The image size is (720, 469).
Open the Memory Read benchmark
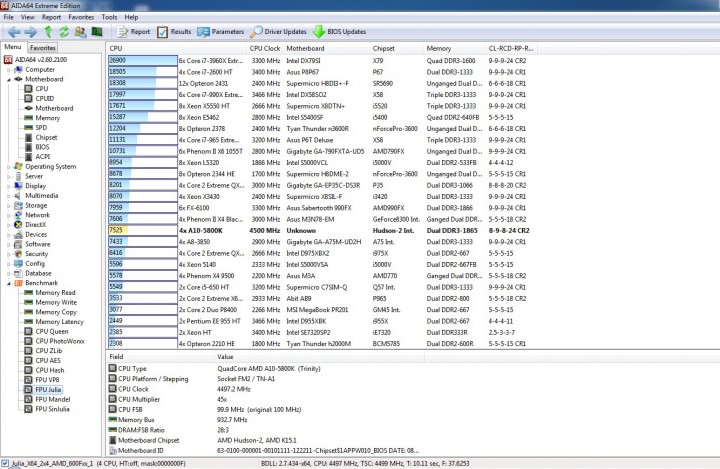click(55, 293)
